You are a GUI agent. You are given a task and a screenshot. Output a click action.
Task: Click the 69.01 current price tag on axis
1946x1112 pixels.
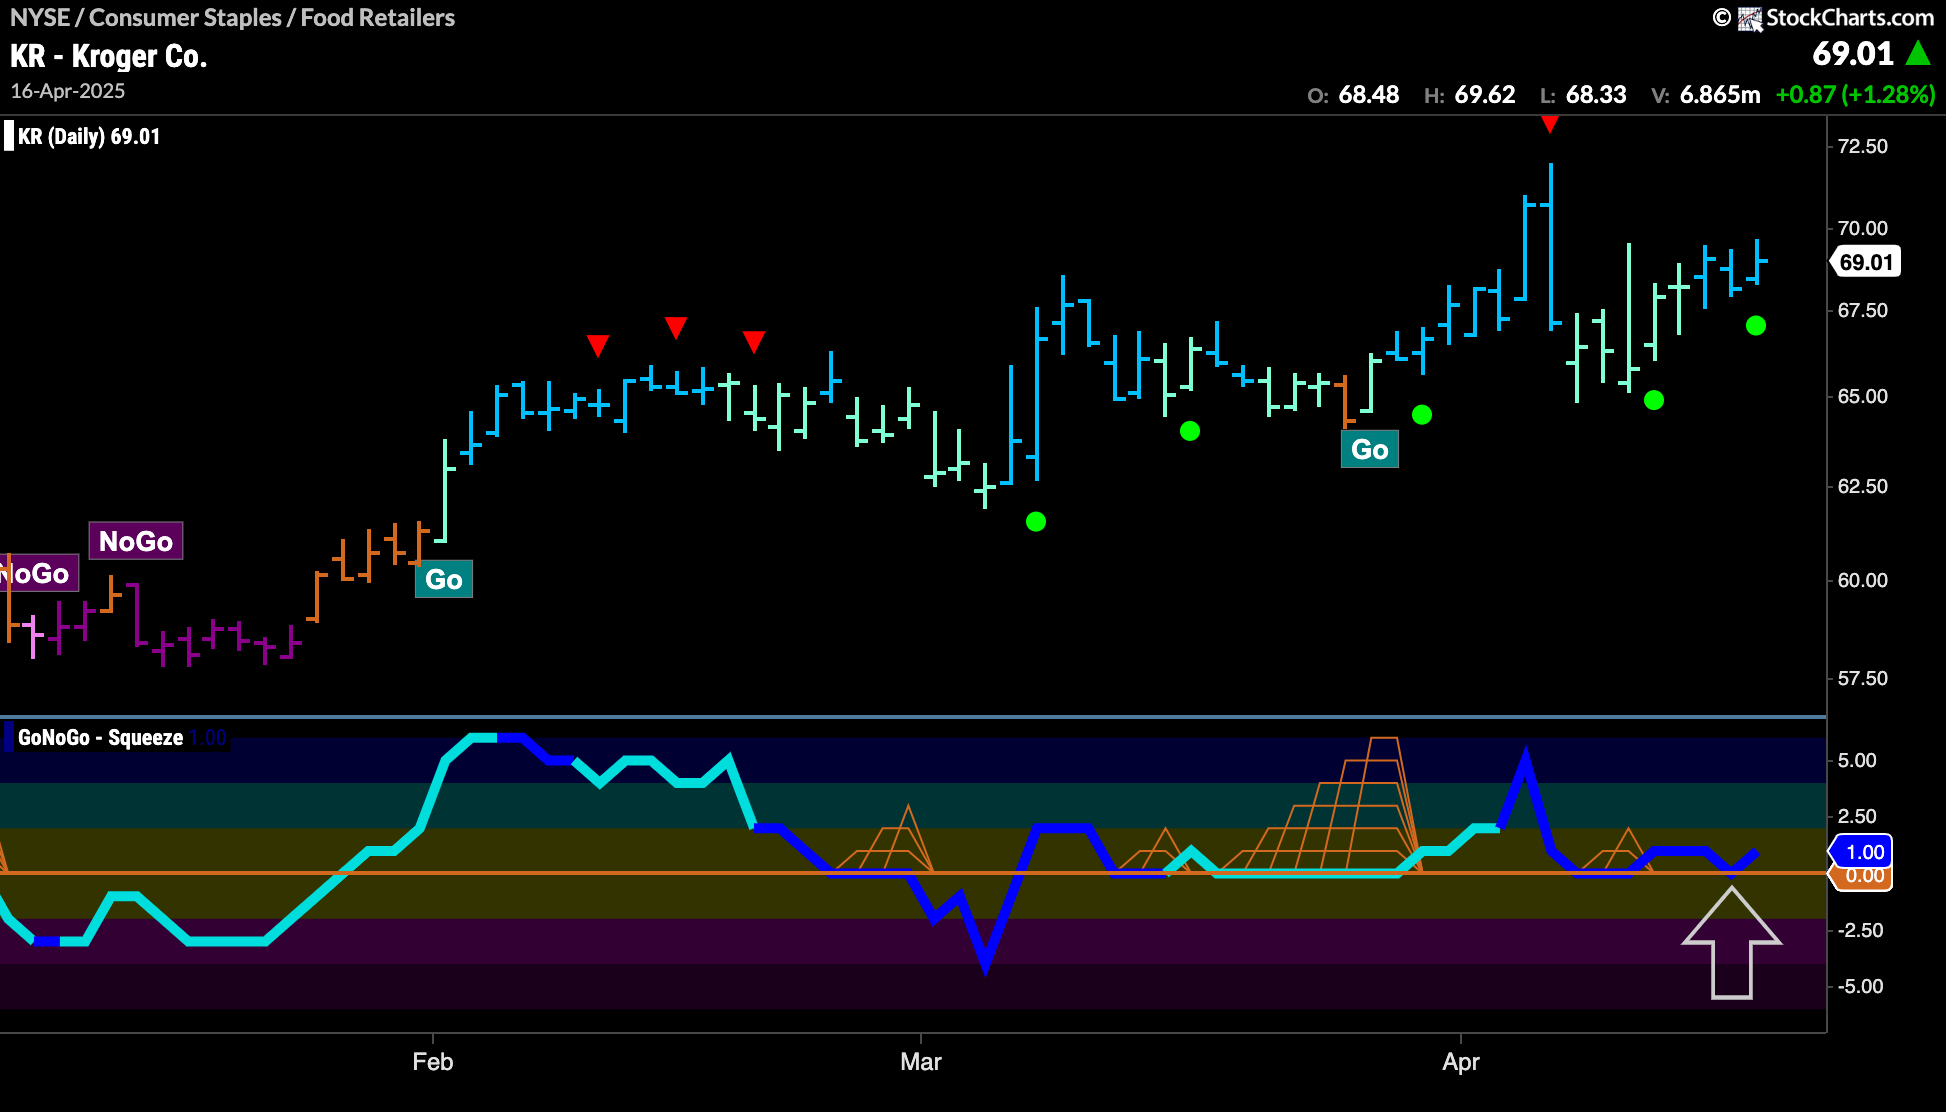pos(1866,262)
